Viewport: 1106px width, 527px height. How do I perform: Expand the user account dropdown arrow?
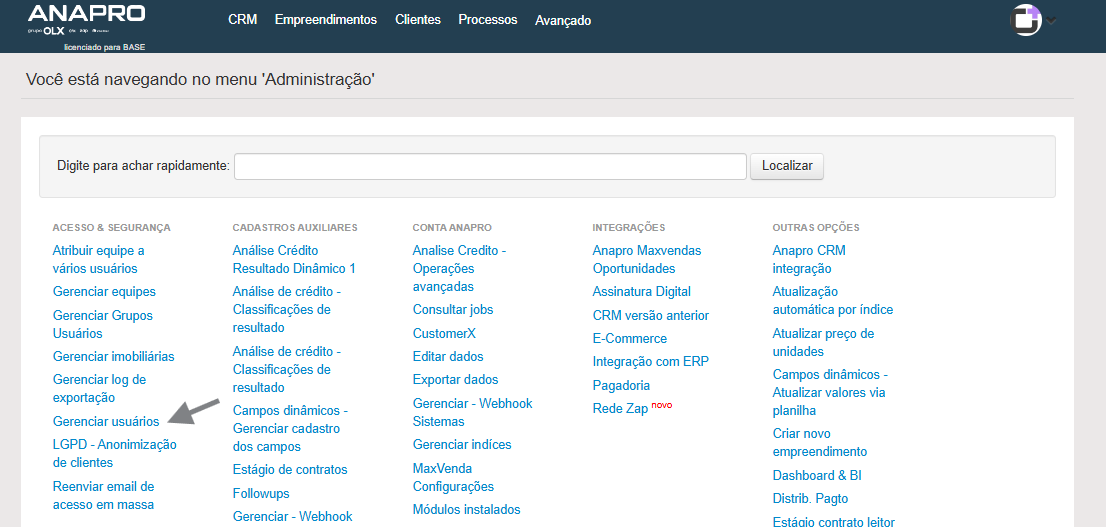click(x=1051, y=21)
